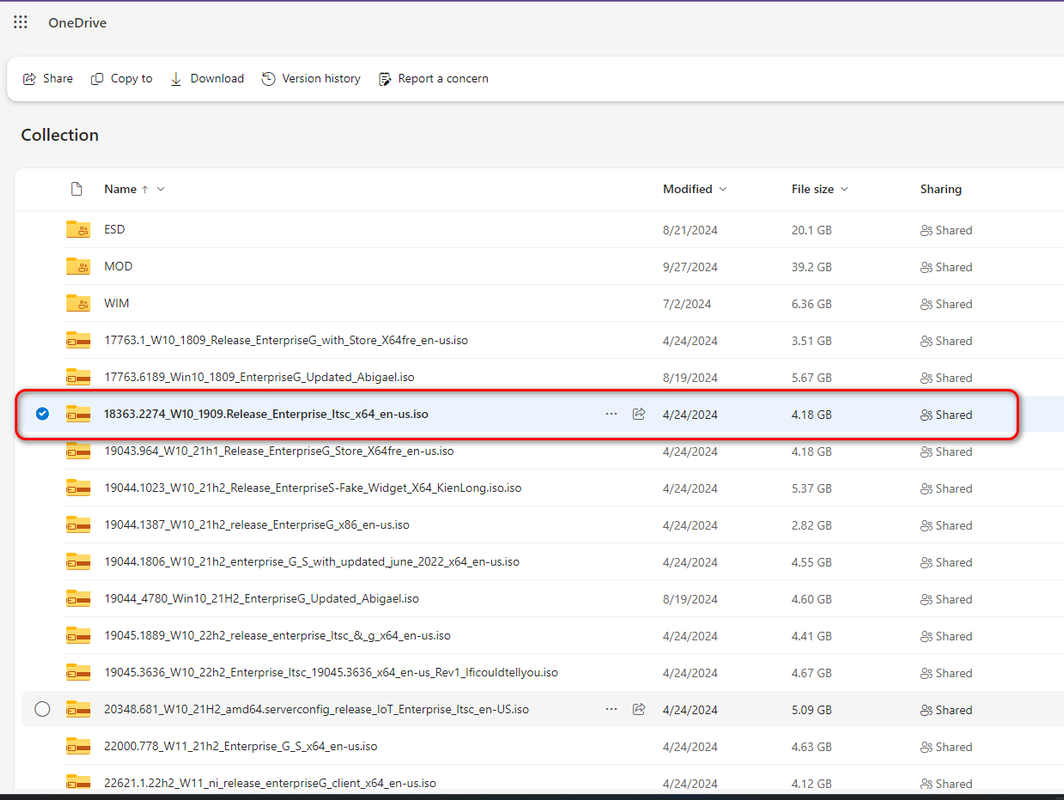Image resolution: width=1064 pixels, height=800 pixels.
Task: Open 19044.1023 EnterpriseS-Fake_Widget file
Action: click(313, 488)
